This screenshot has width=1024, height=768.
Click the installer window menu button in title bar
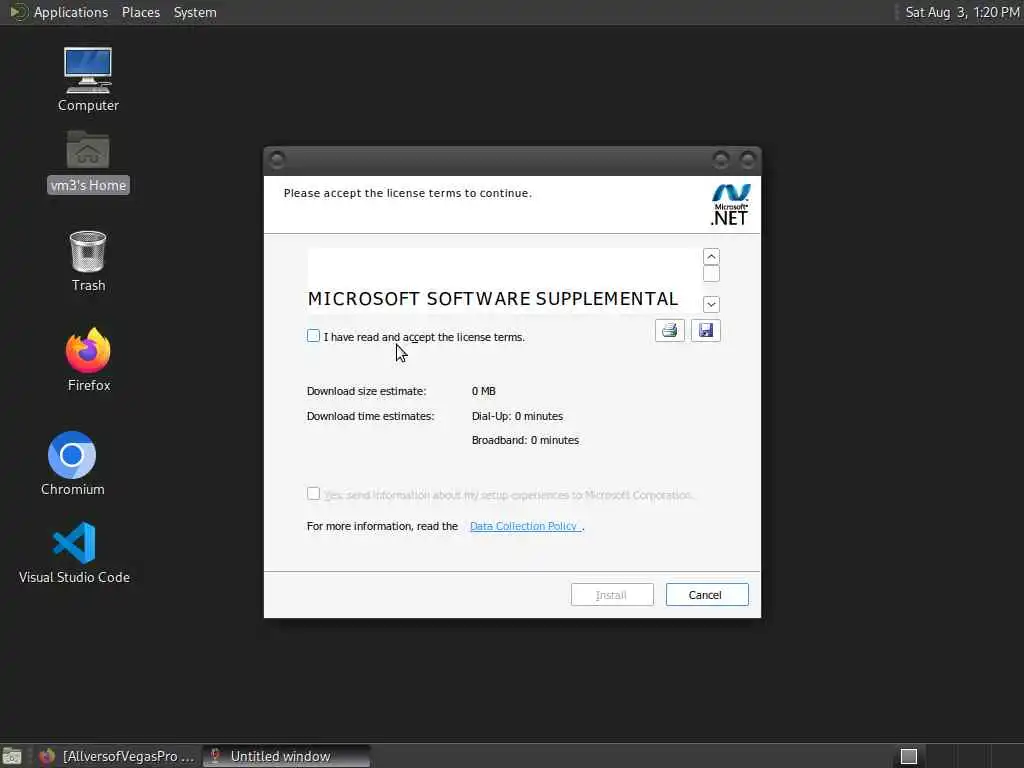277,159
